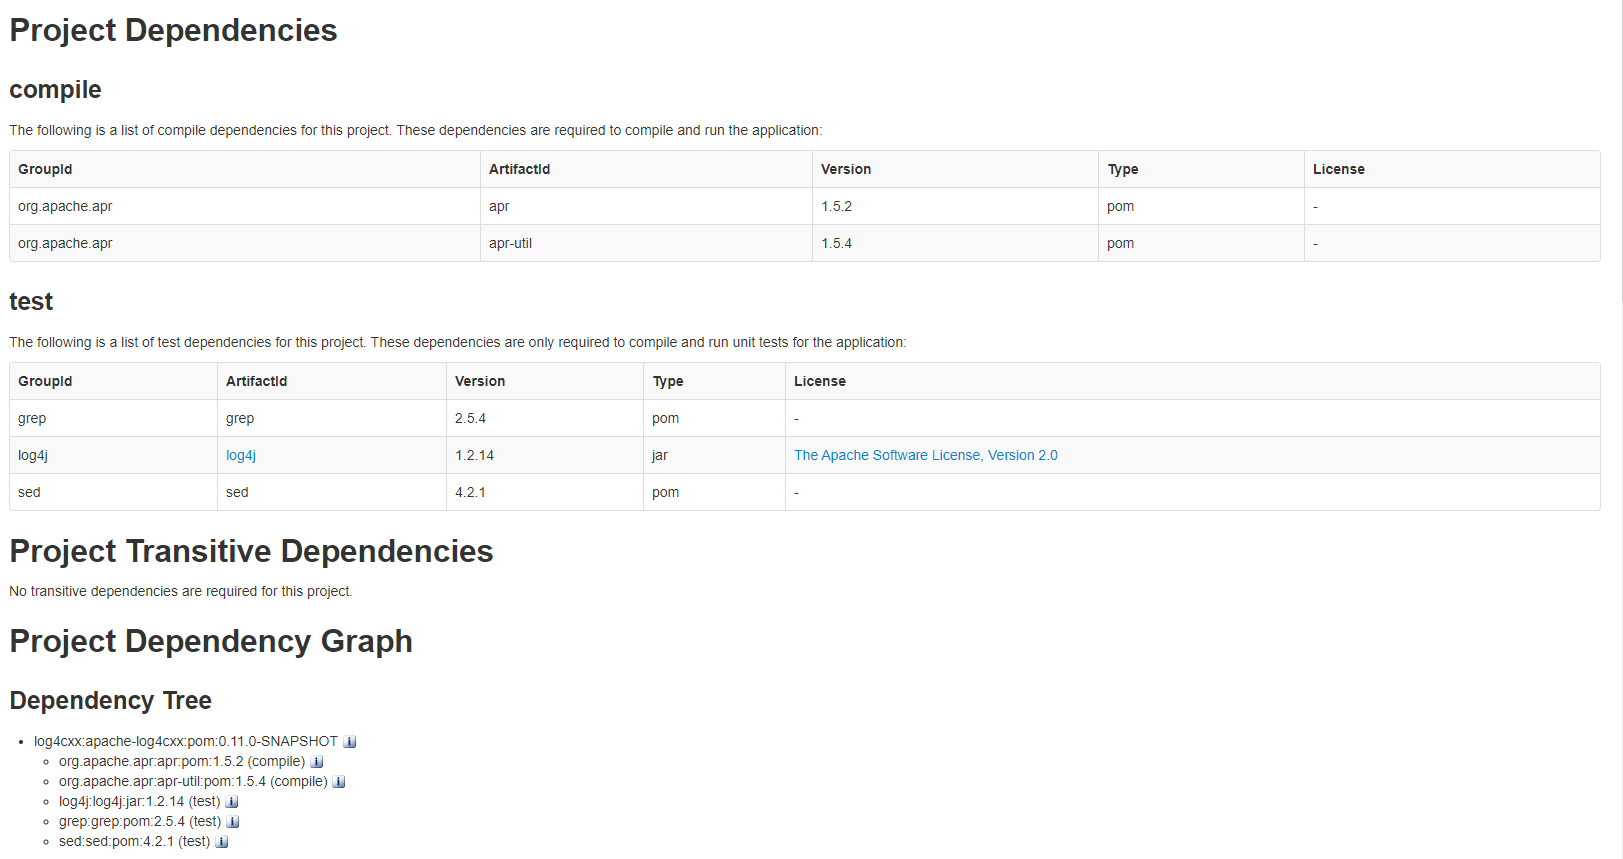Click the log4j GroupId cell
1623x859 pixels.
[x=113, y=455]
